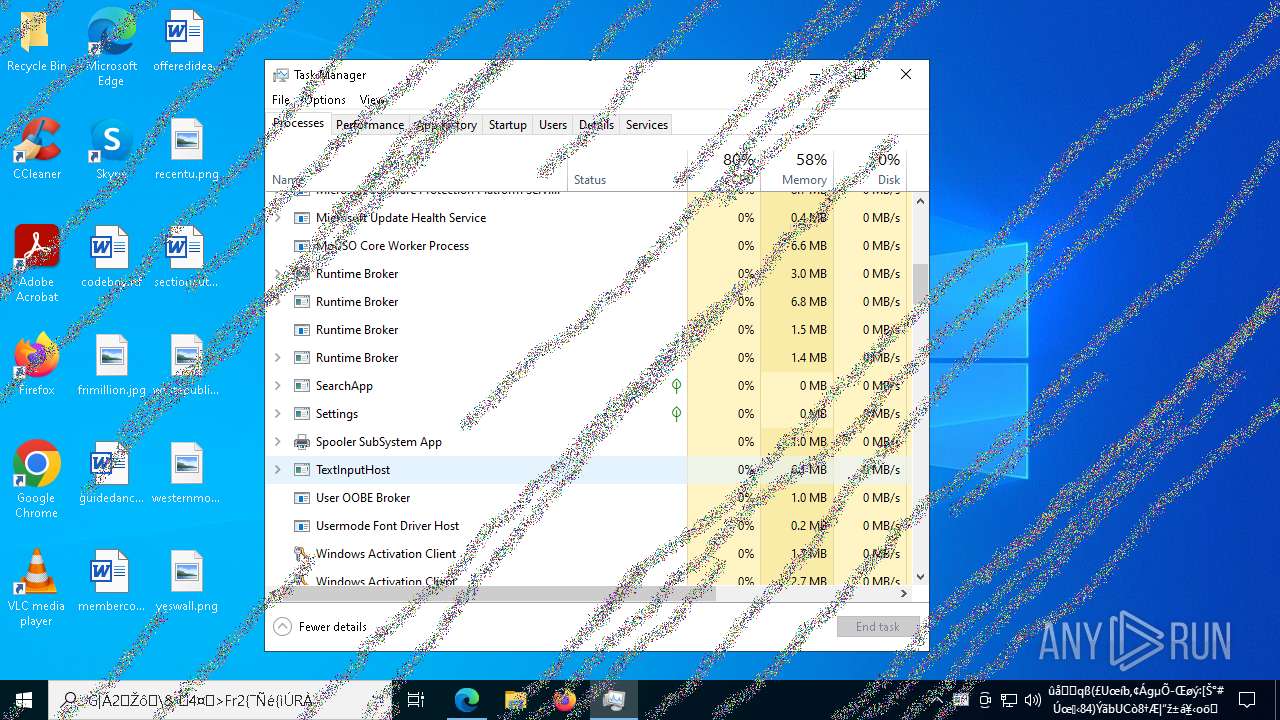Switch to the Services tab

pos(647,125)
